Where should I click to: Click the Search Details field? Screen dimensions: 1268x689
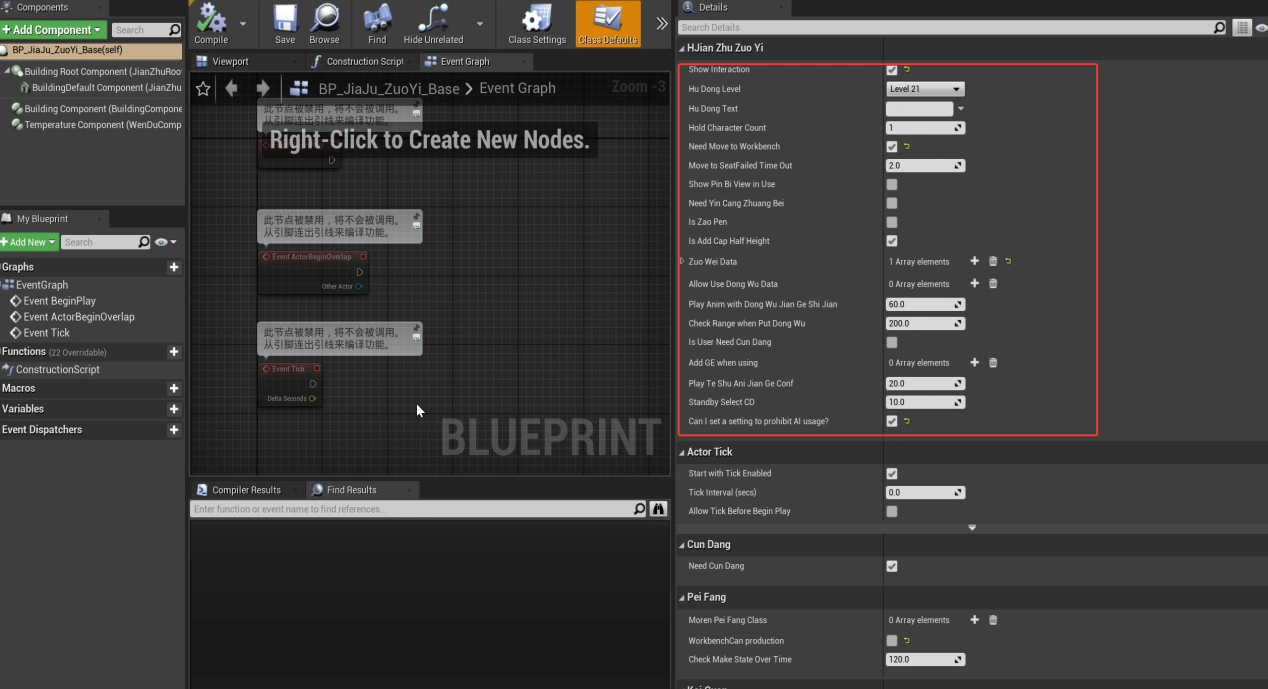tap(952, 28)
